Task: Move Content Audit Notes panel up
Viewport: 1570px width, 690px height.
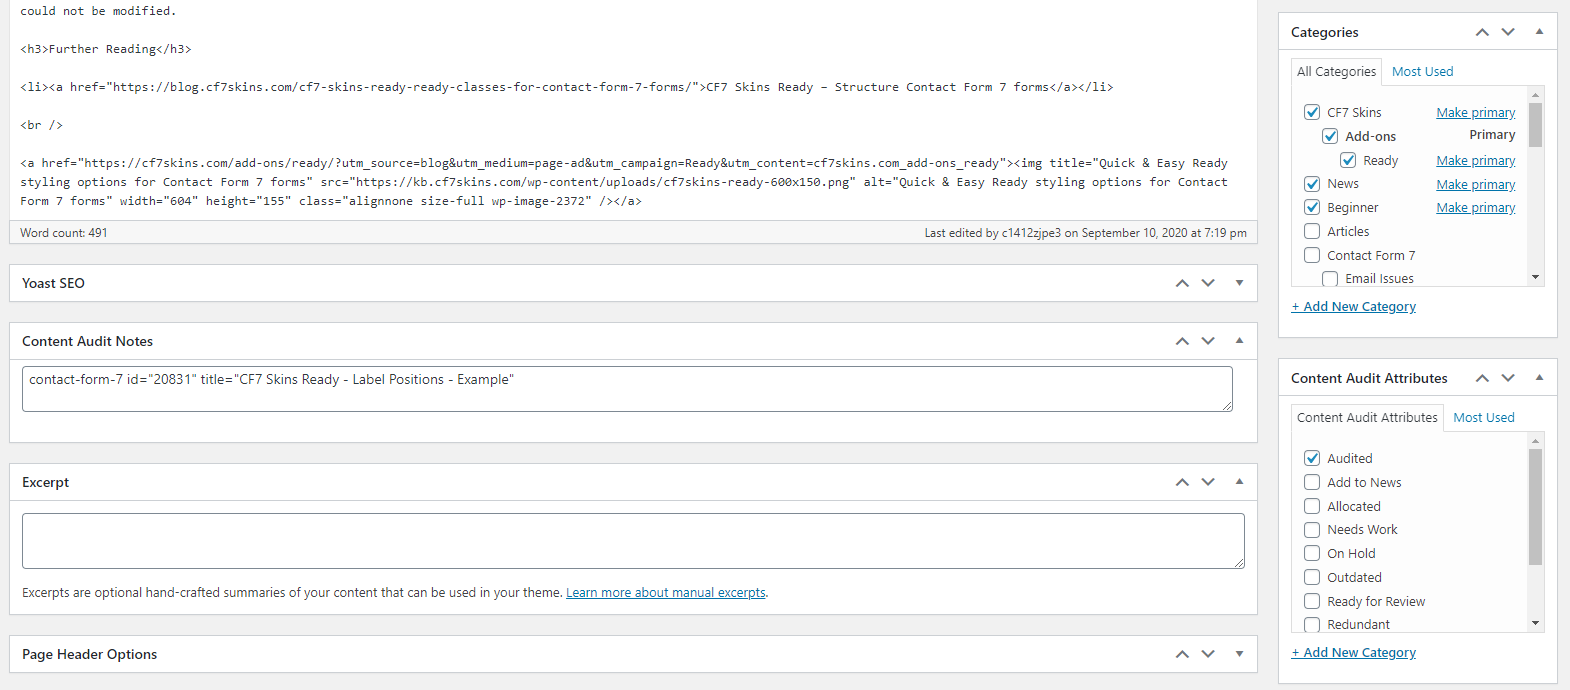Action: pos(1182,341)
